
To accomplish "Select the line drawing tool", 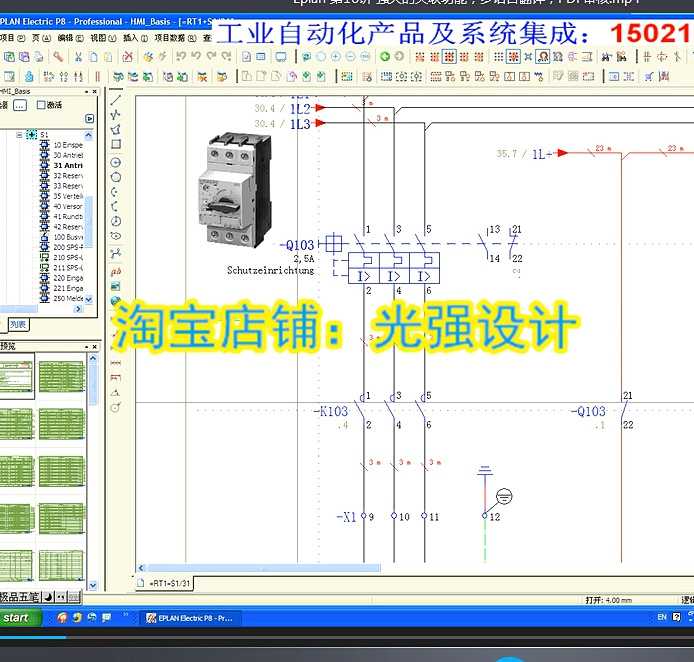I will pyautogui.click(x=116, y=100).
